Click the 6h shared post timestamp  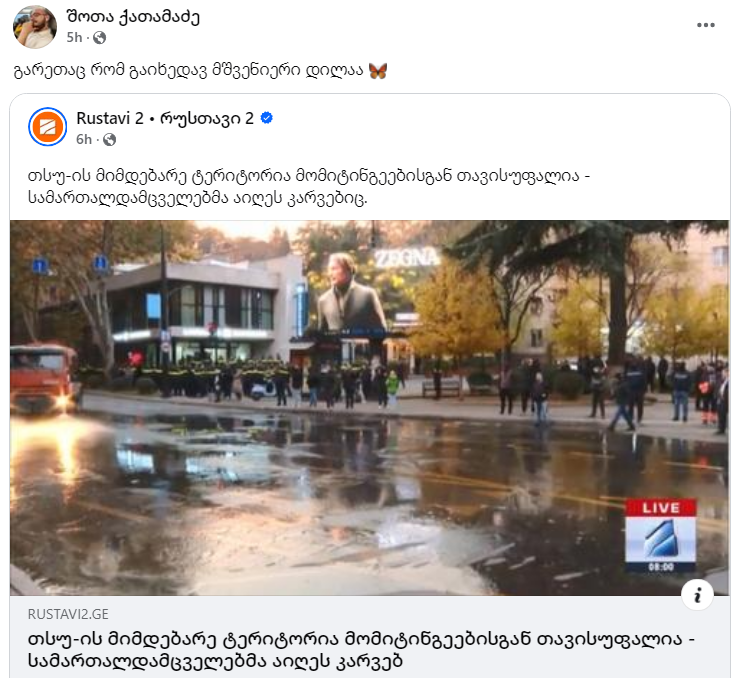(84, 139)
